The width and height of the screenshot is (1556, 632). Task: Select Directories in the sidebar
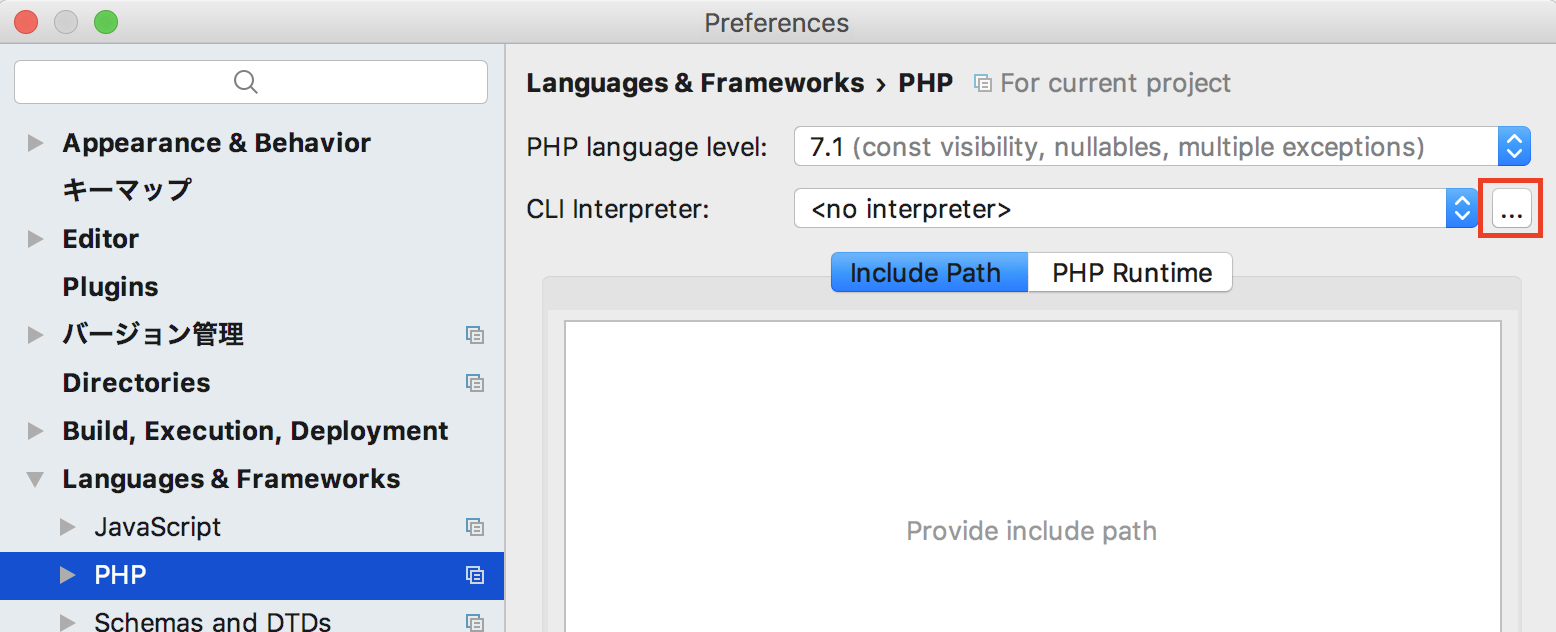pyautogui.click(x=135, y=383)
